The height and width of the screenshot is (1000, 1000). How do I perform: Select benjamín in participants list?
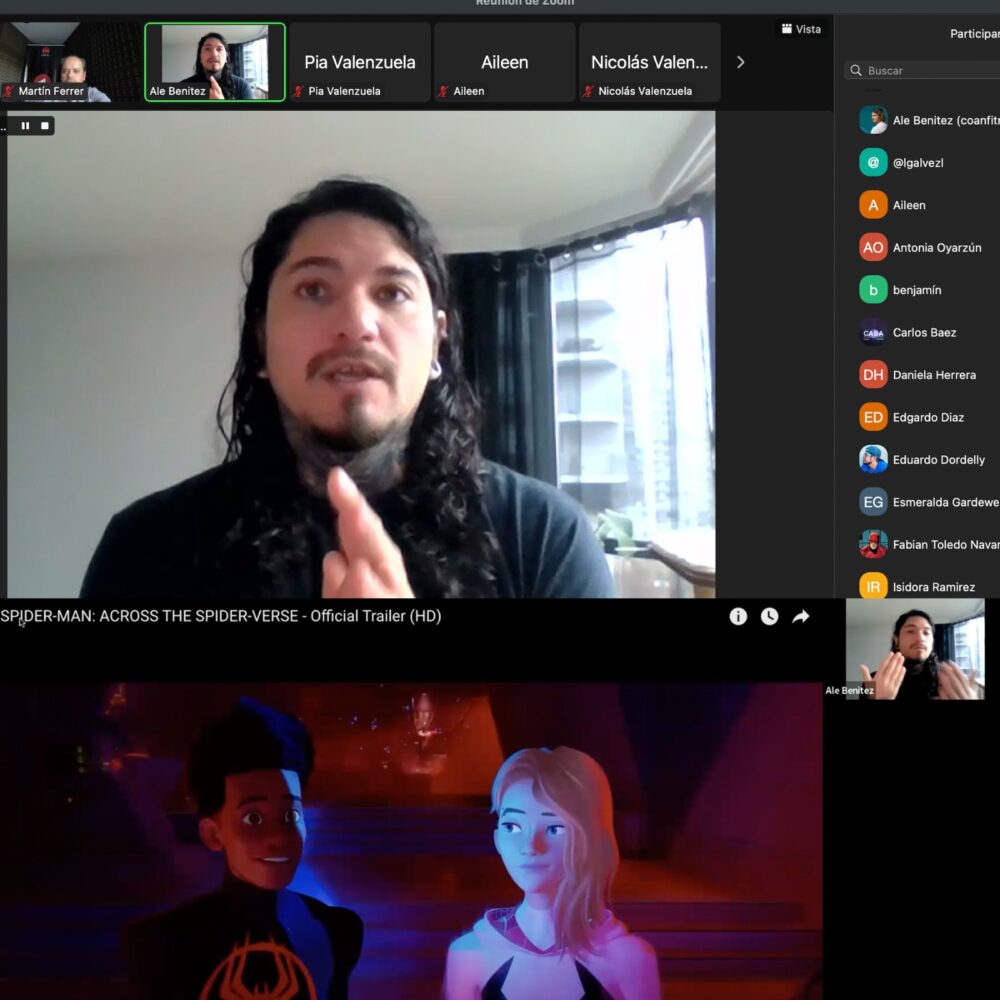[916, 290]
